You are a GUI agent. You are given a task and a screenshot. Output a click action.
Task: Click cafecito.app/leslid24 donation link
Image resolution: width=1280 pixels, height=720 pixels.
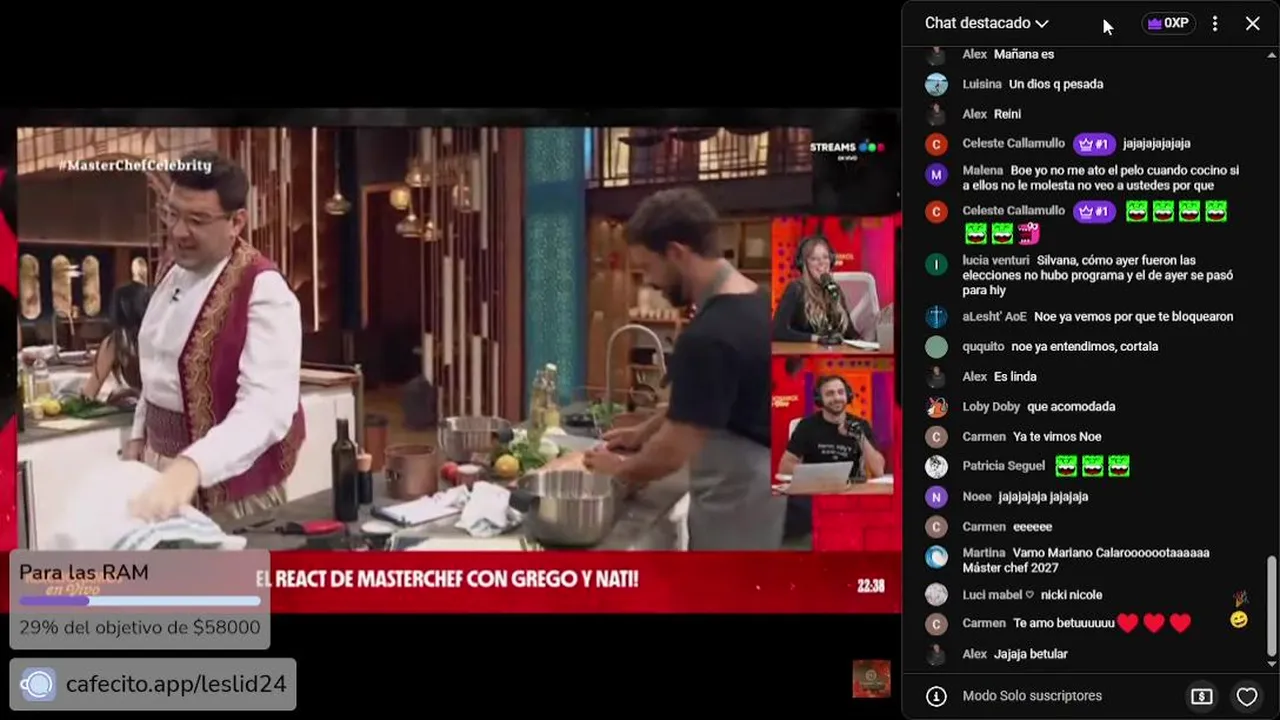pos(176,684)
